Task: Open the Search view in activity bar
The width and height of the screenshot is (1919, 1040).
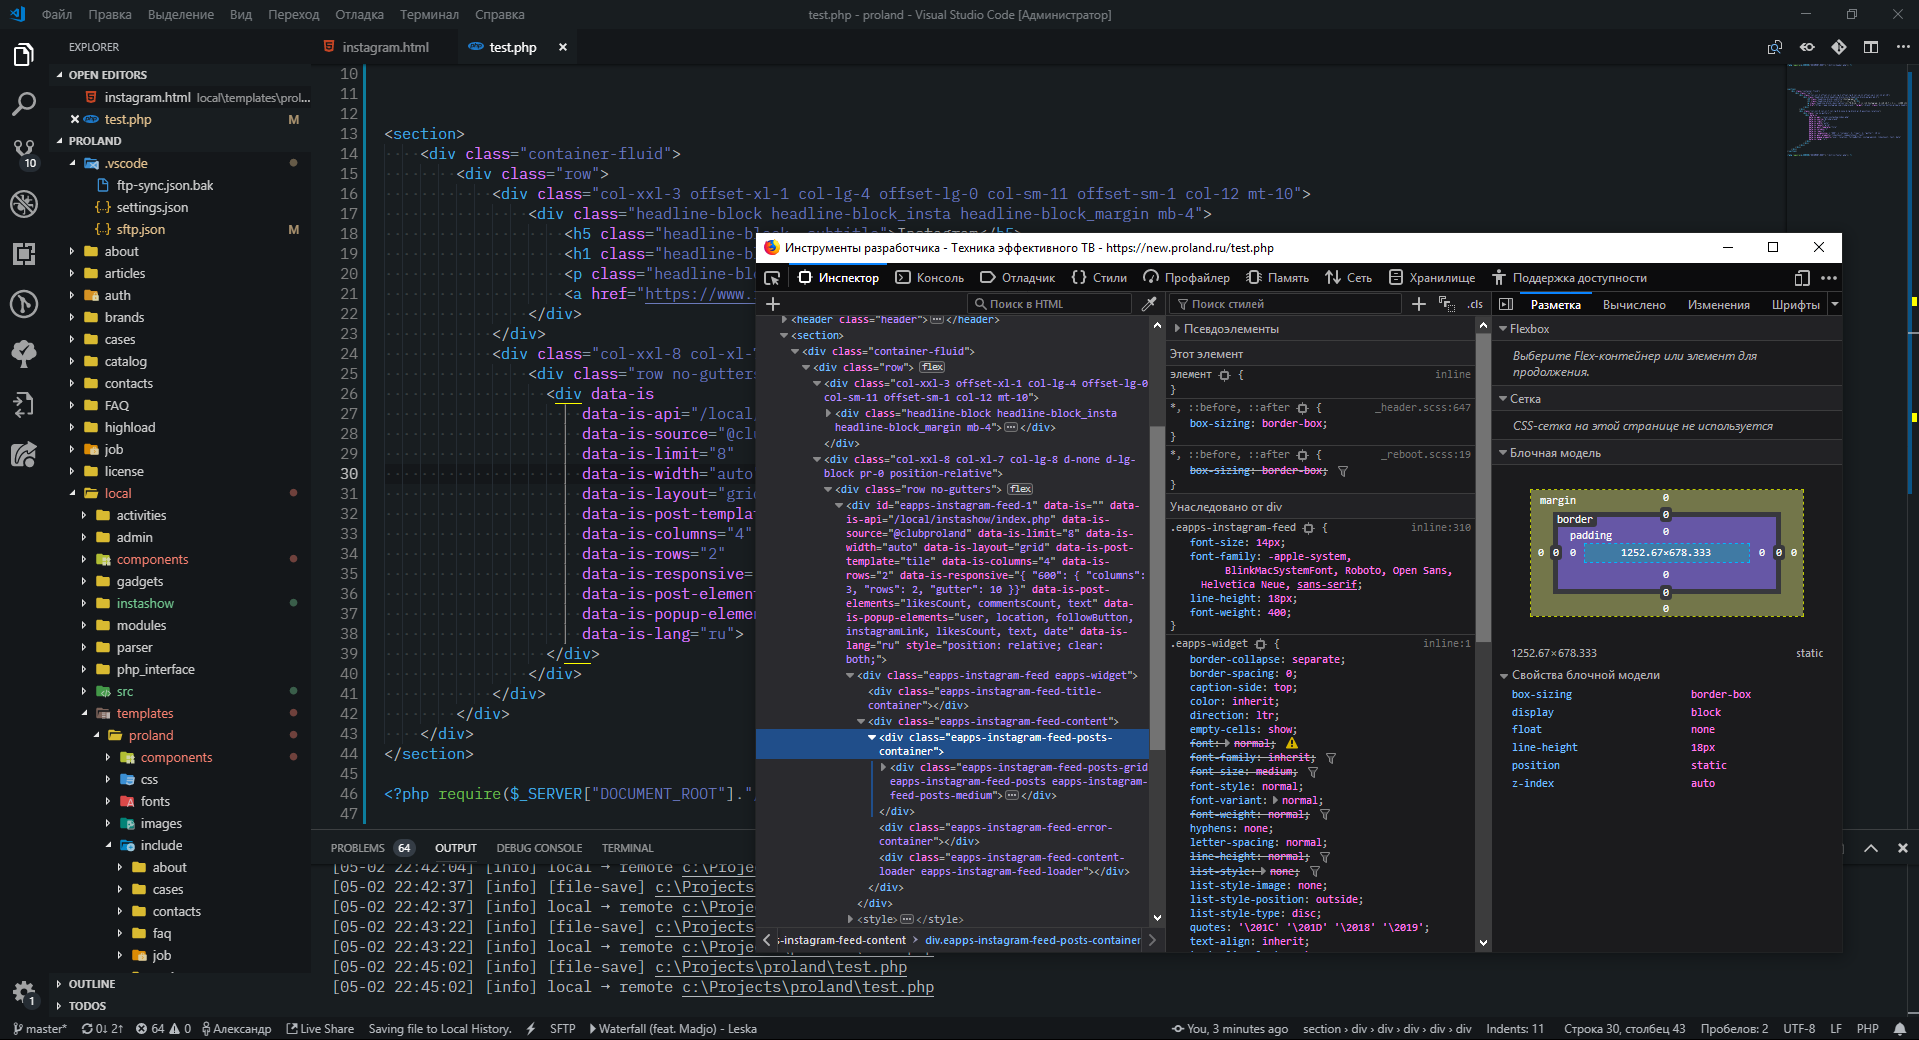Action: tap(24, 104)
